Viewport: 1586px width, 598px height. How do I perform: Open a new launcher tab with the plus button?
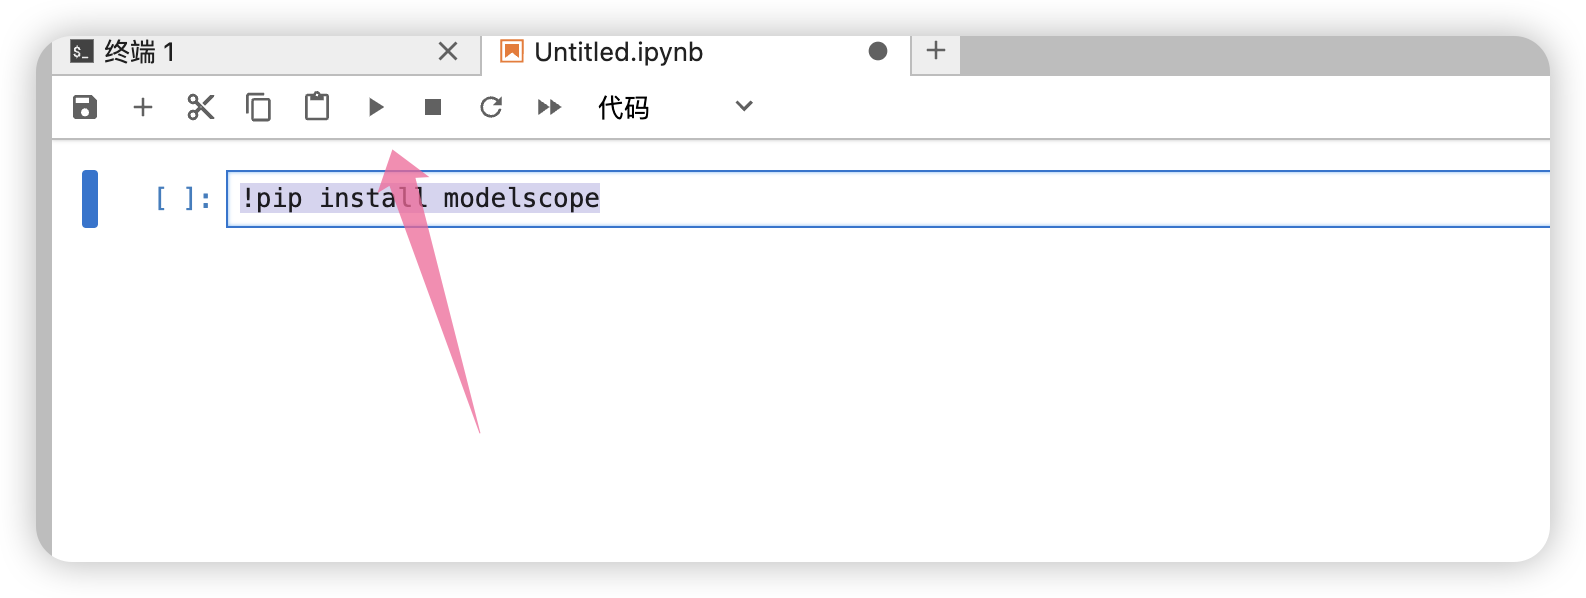[936, 51]
